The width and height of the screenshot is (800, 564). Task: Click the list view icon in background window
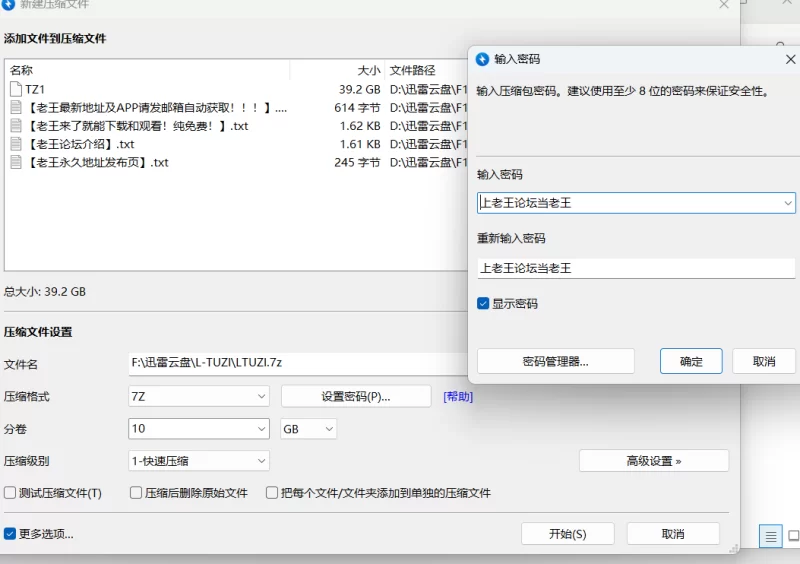(x=770, y=536)
